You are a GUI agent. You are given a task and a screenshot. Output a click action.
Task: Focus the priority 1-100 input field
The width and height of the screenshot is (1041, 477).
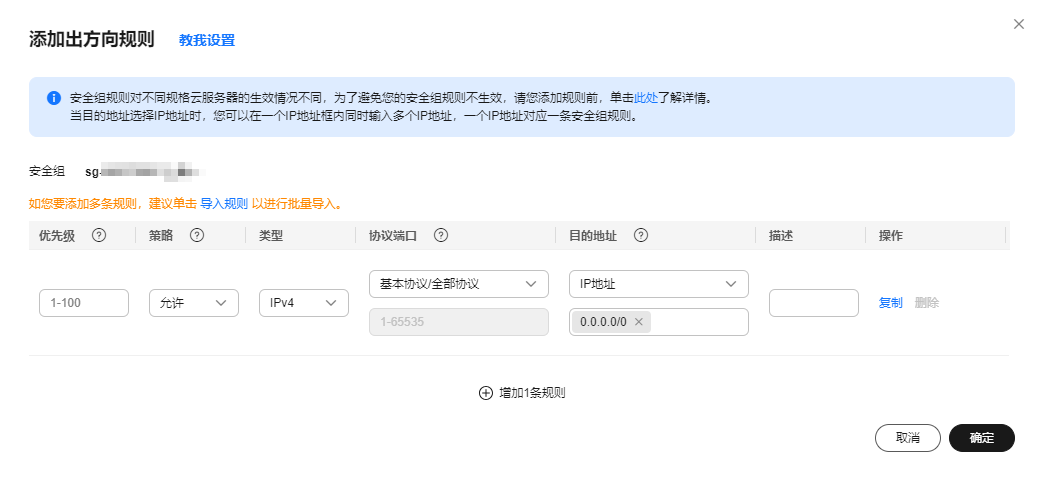84,303
